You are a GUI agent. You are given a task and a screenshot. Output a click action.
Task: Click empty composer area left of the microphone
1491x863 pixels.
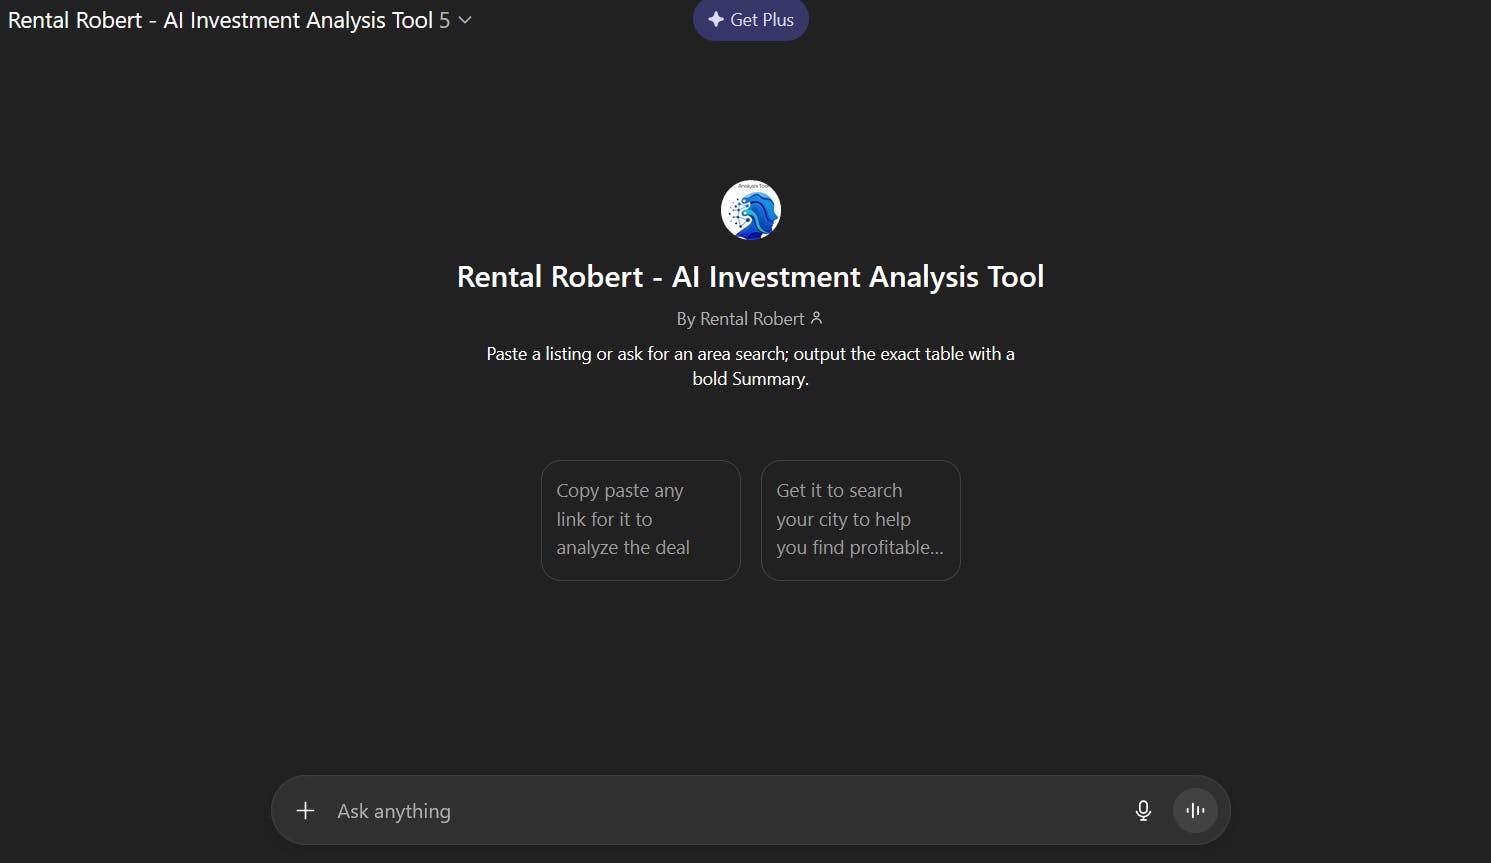[900, 811]
